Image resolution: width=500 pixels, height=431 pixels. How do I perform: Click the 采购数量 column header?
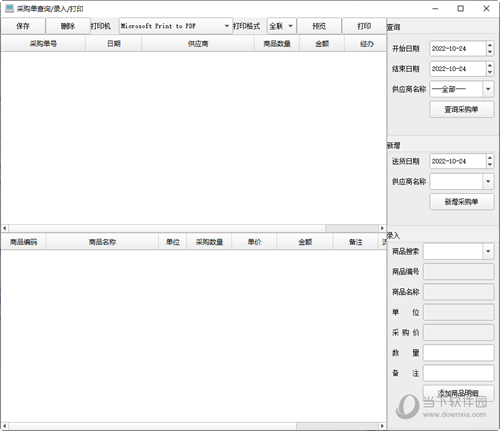click(209, 242)
